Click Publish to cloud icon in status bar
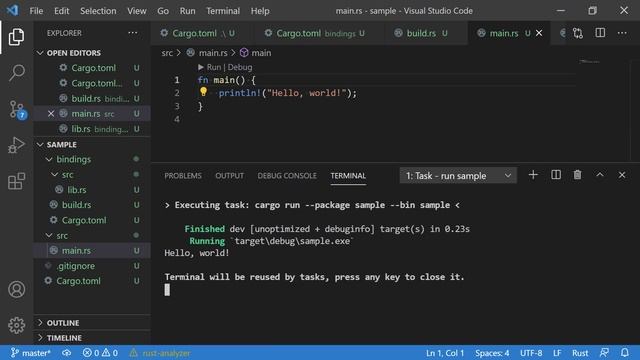 click(x=67, y=353)
